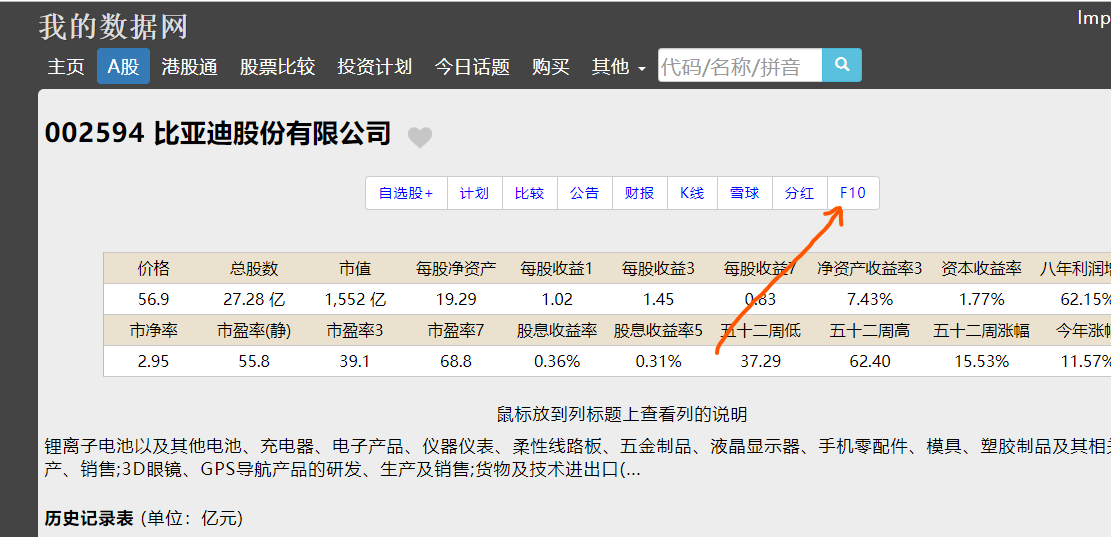Click the 市盈率7 column header
Image resolution: width=1111 pixels, height=537 pixels.
click(x=456, y=330)
